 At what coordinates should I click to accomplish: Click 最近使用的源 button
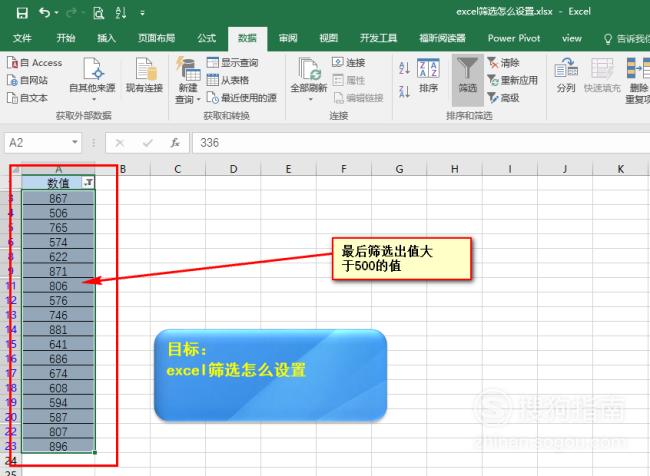pos(242,98)
